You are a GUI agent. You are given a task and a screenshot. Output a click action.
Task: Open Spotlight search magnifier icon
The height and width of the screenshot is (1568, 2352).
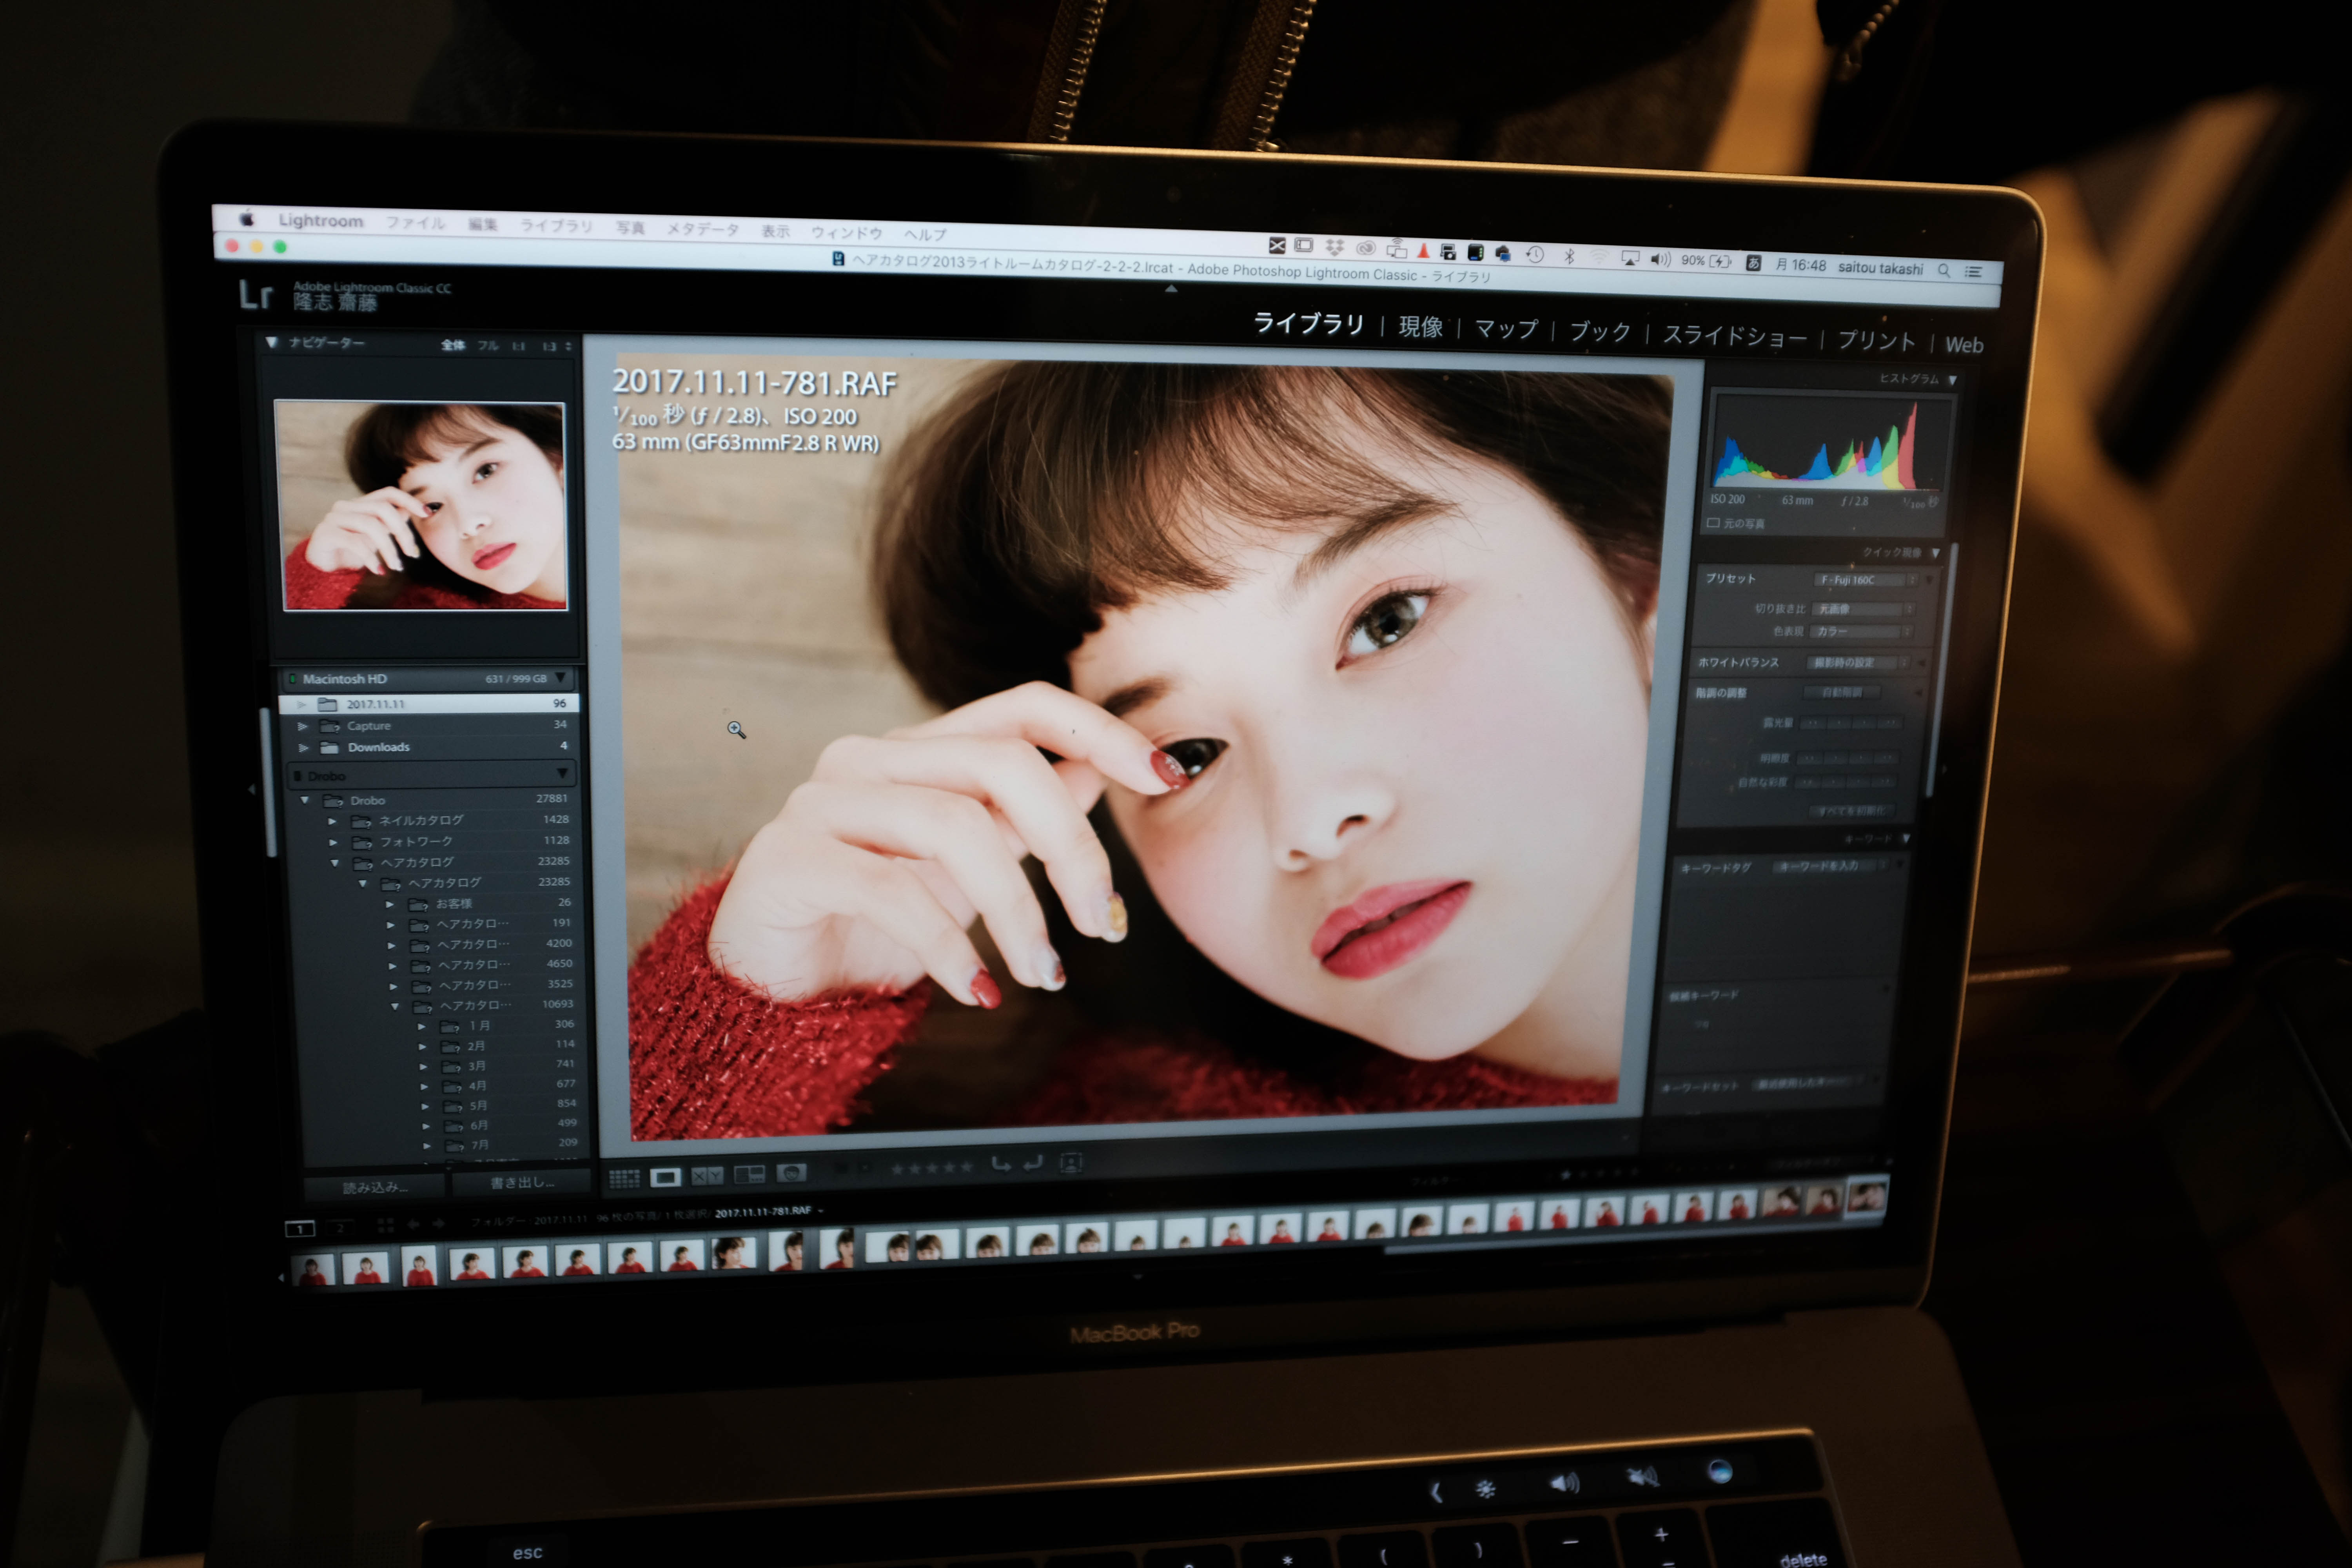click(1944, 270)
